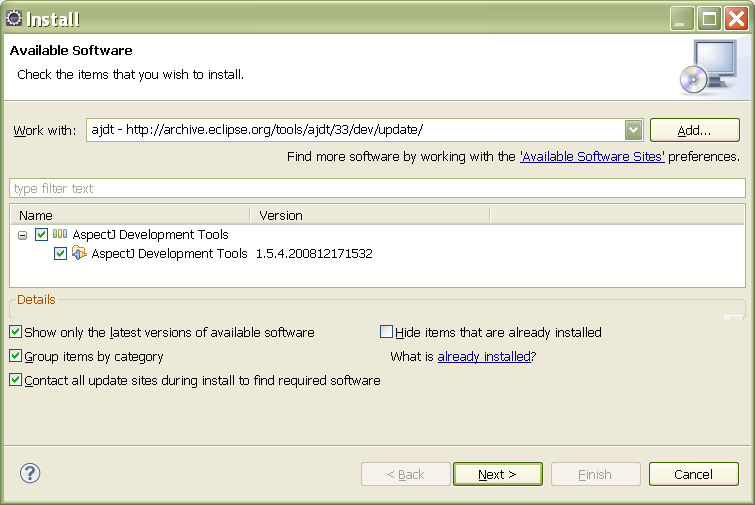Screen dimensions: 755x505
Task: Sort by the Name column header
Action: point(130,215)
